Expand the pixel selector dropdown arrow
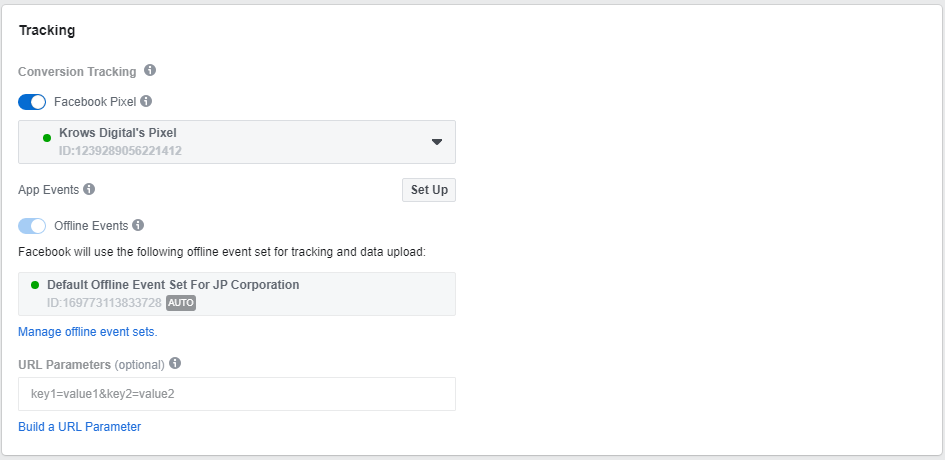Image resolution: width=945 pixels, height=460 pixels. pyautogui.click(x=437, y=142)
